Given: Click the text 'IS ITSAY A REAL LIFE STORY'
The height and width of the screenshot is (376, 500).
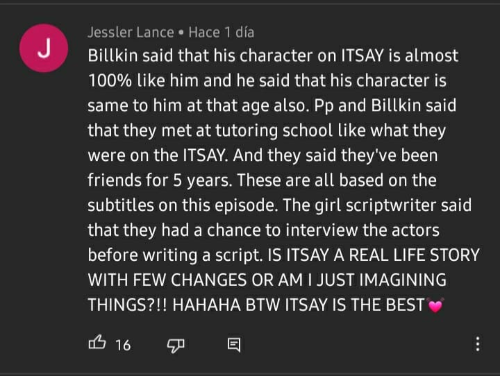Looking at the screenshot, I should pos(374,255).
